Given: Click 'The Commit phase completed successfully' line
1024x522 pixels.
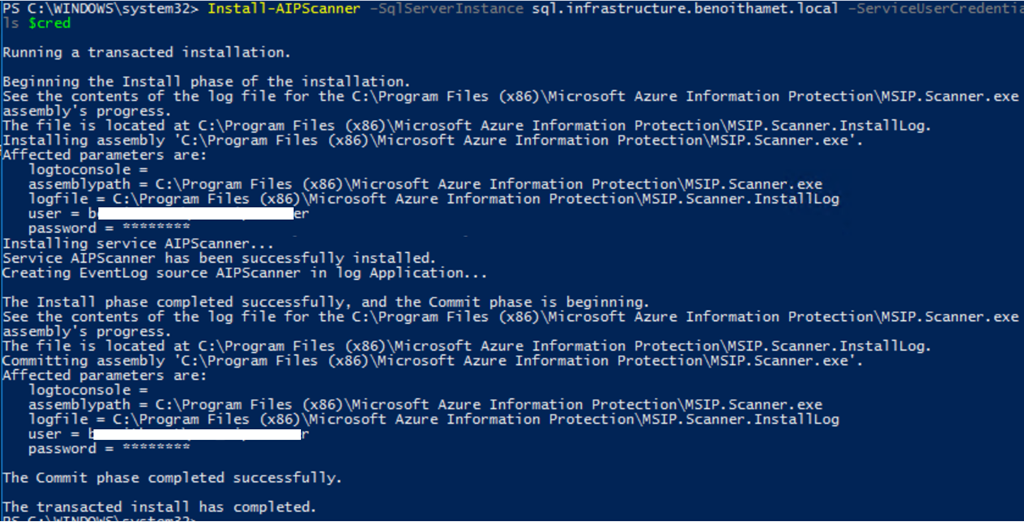Looking at the screenshot, I should (x=172, y=478).
